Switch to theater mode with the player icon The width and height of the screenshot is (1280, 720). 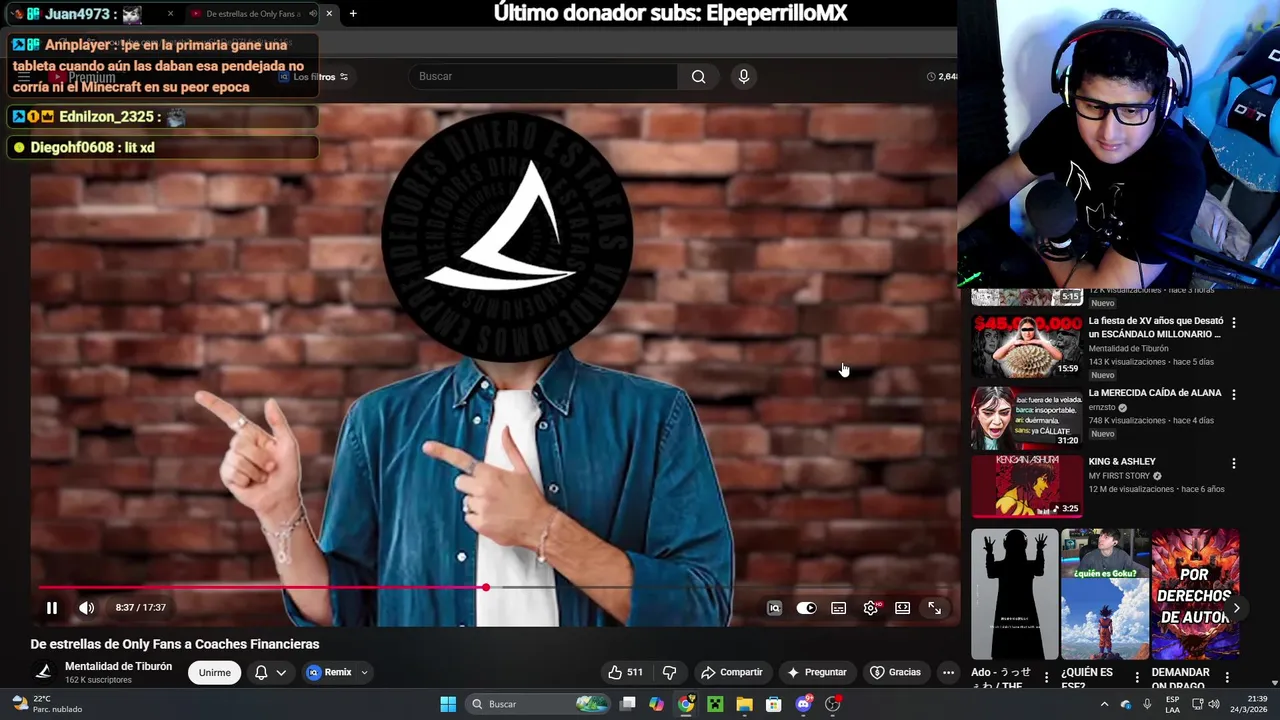click(x=902, y=608)
